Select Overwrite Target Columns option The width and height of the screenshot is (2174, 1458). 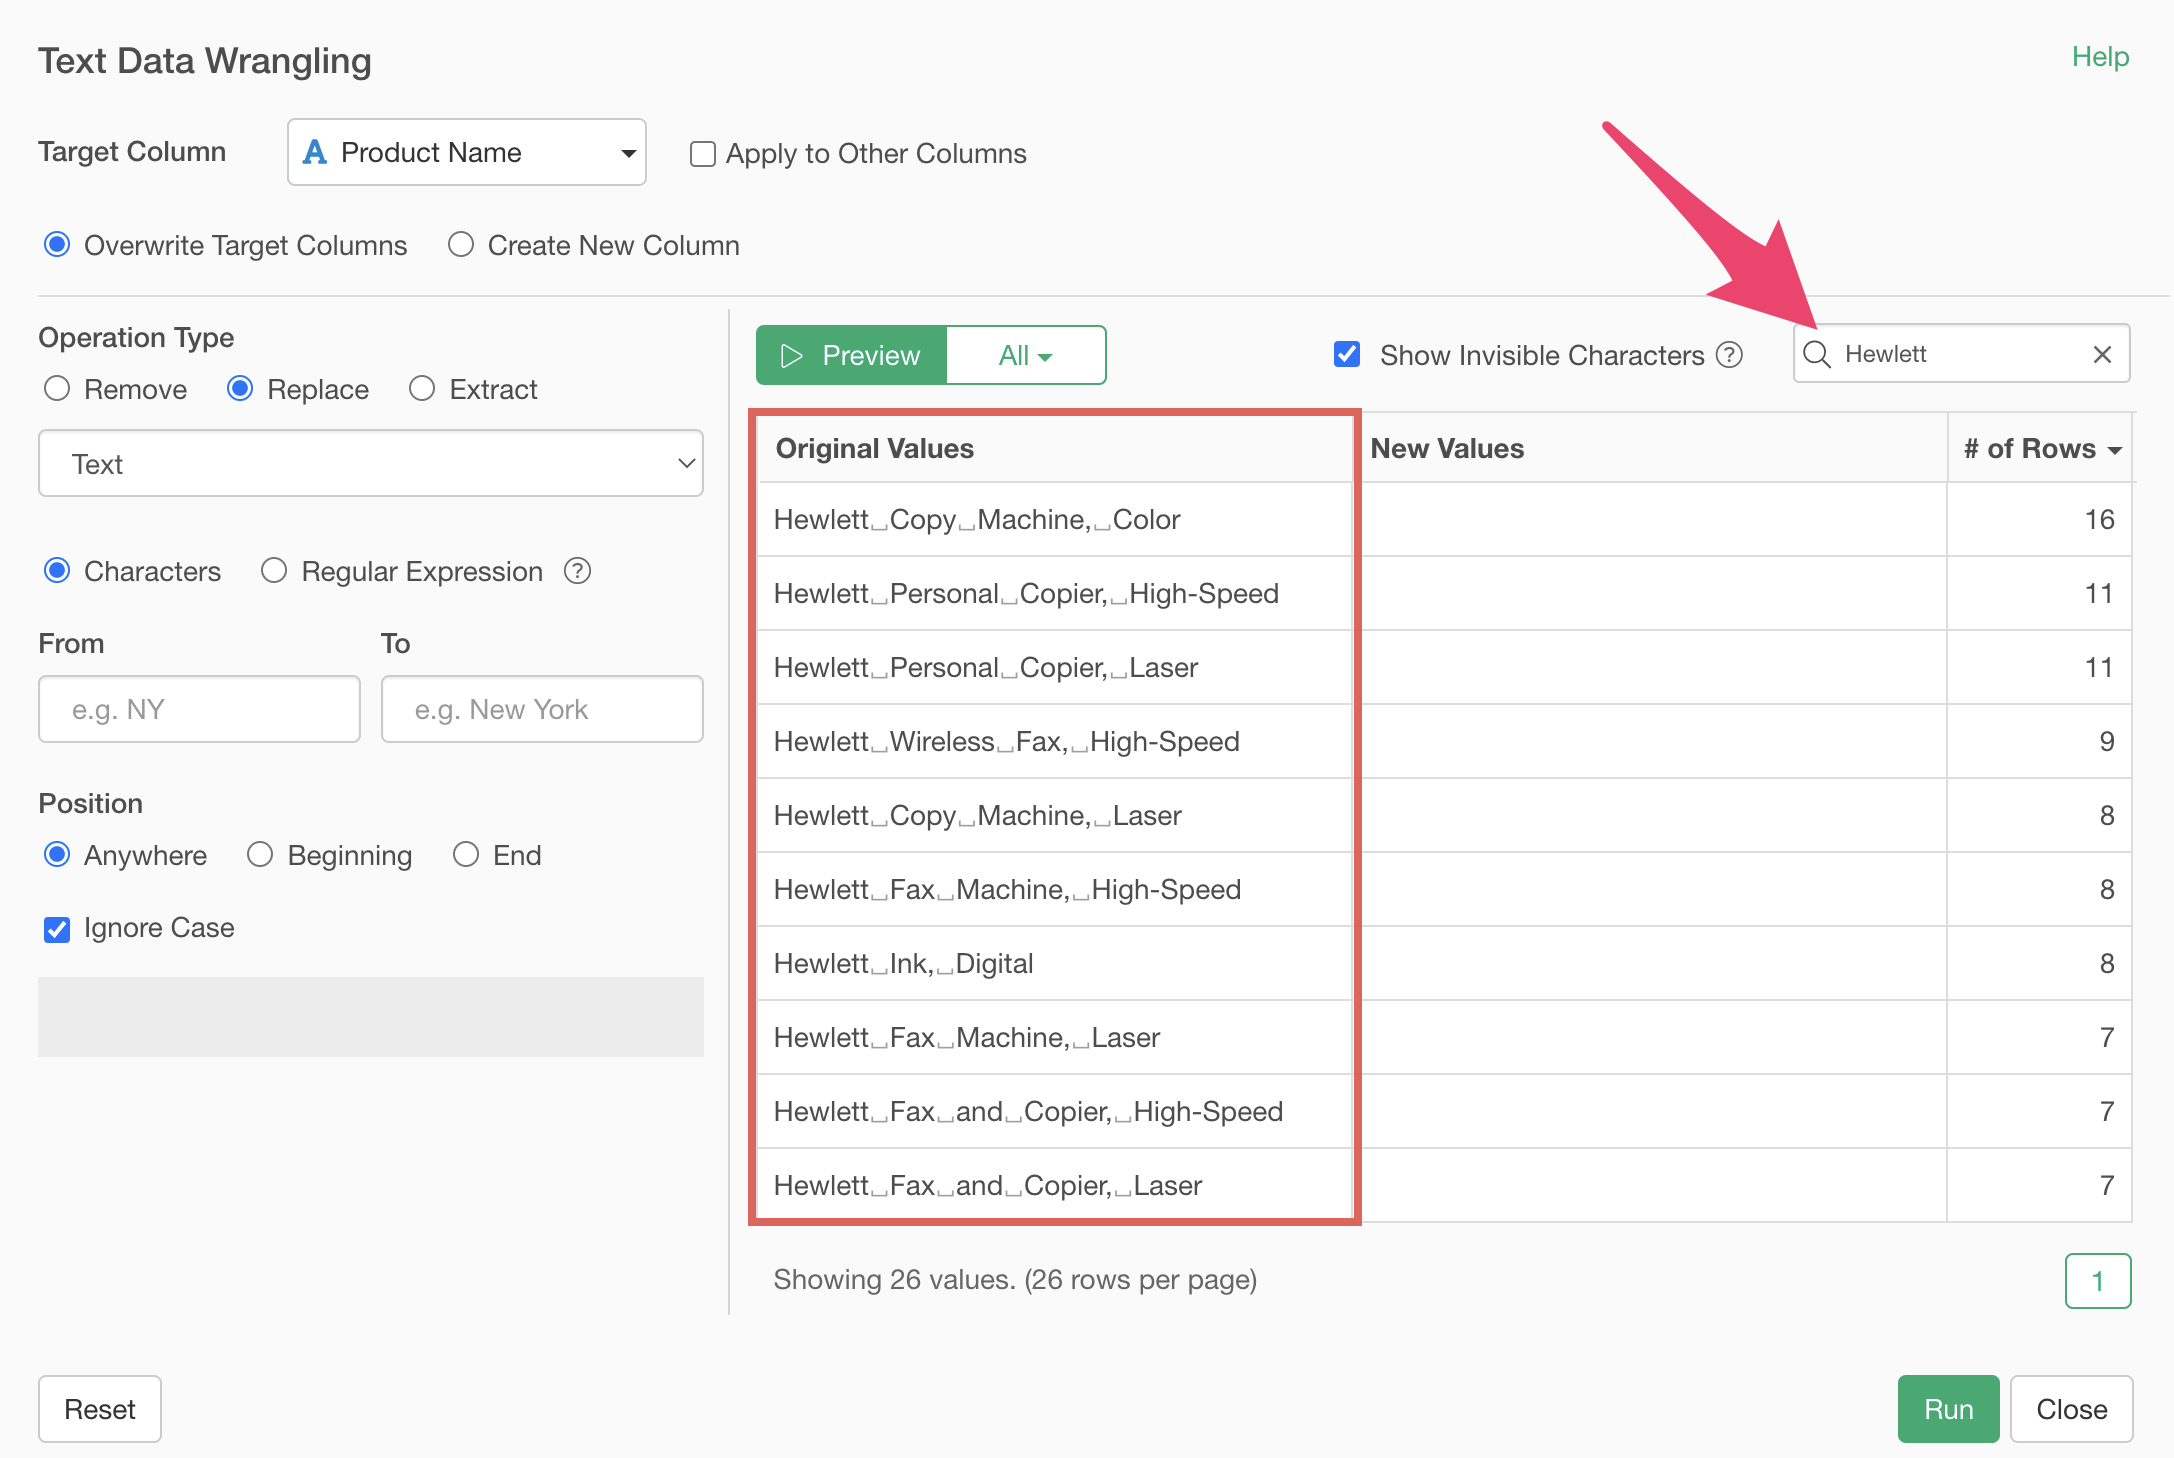(x=57, y=245)
